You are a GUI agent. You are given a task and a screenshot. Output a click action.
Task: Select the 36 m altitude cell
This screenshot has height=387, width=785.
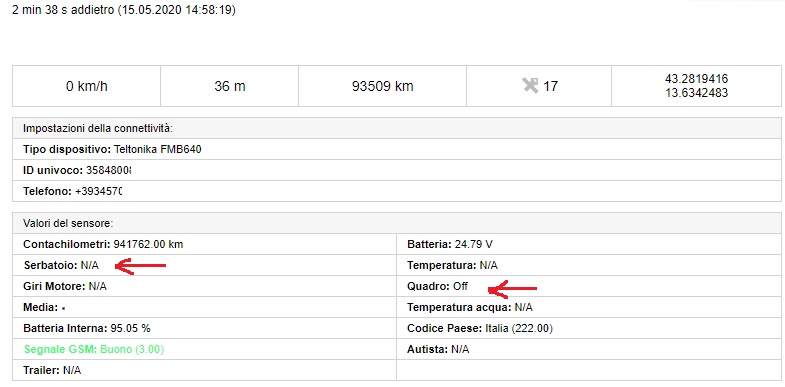tap(230, 86)
